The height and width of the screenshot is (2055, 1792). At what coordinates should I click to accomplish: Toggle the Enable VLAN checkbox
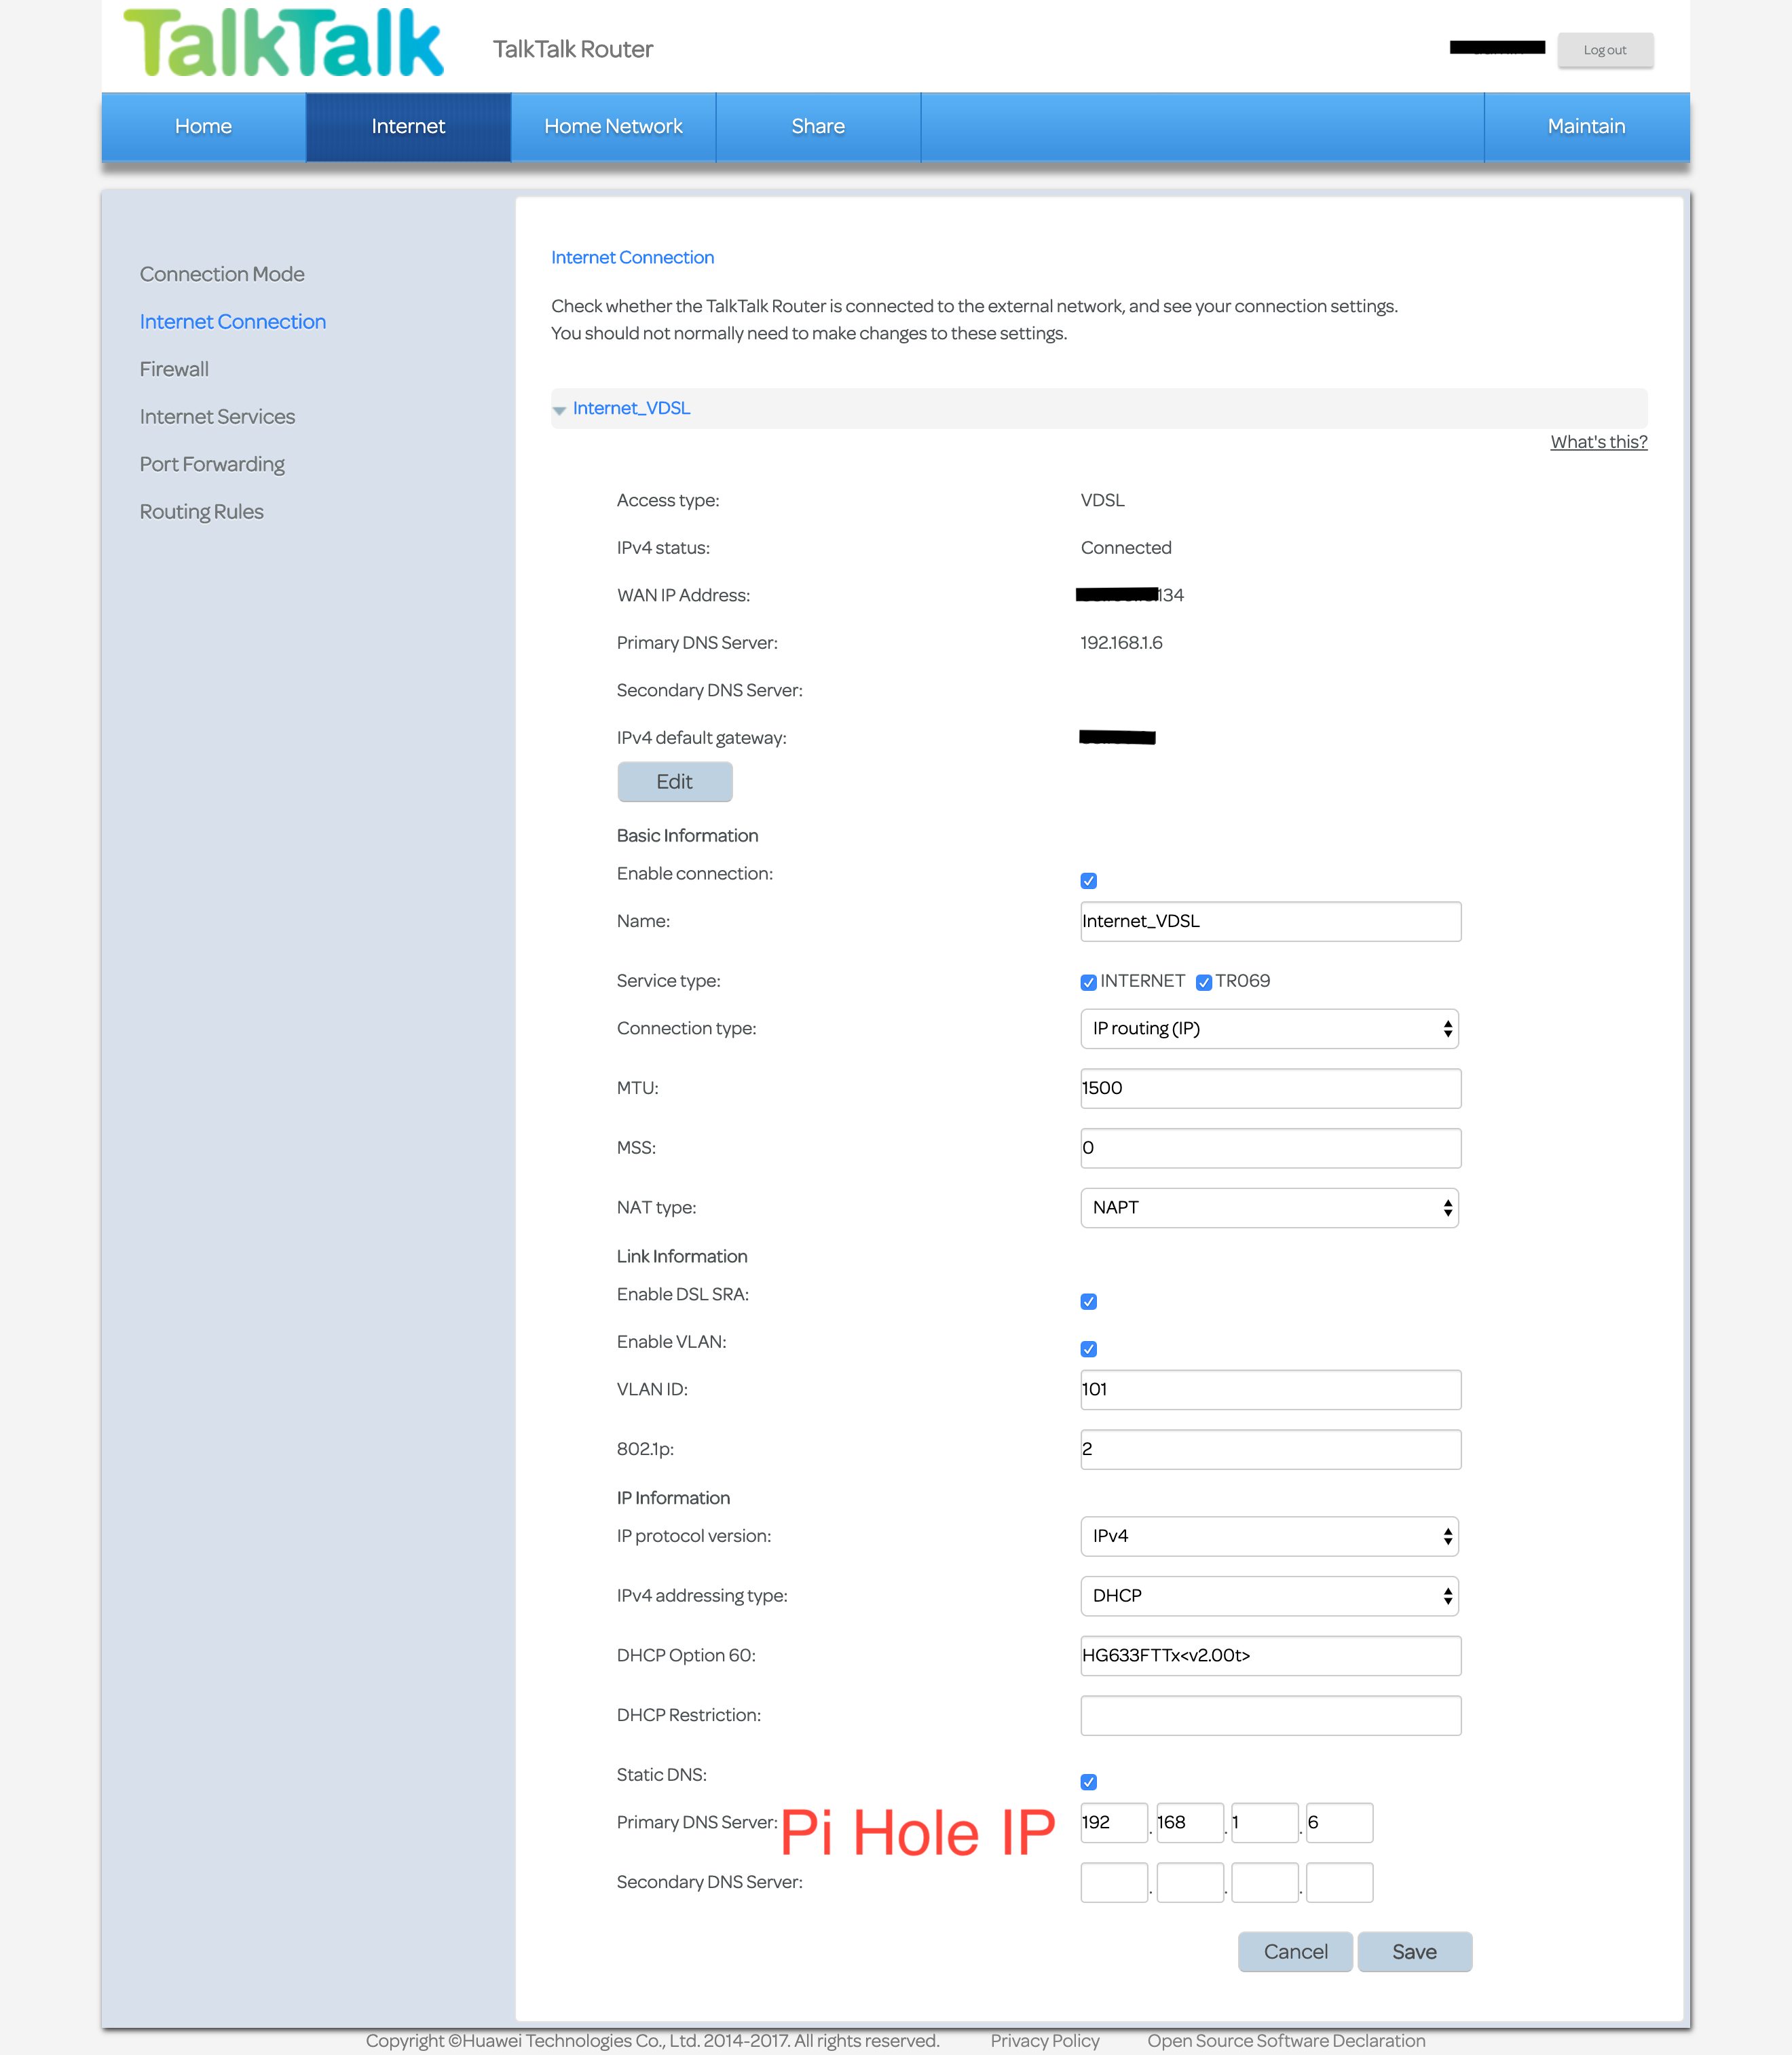click(1089, 1349)
